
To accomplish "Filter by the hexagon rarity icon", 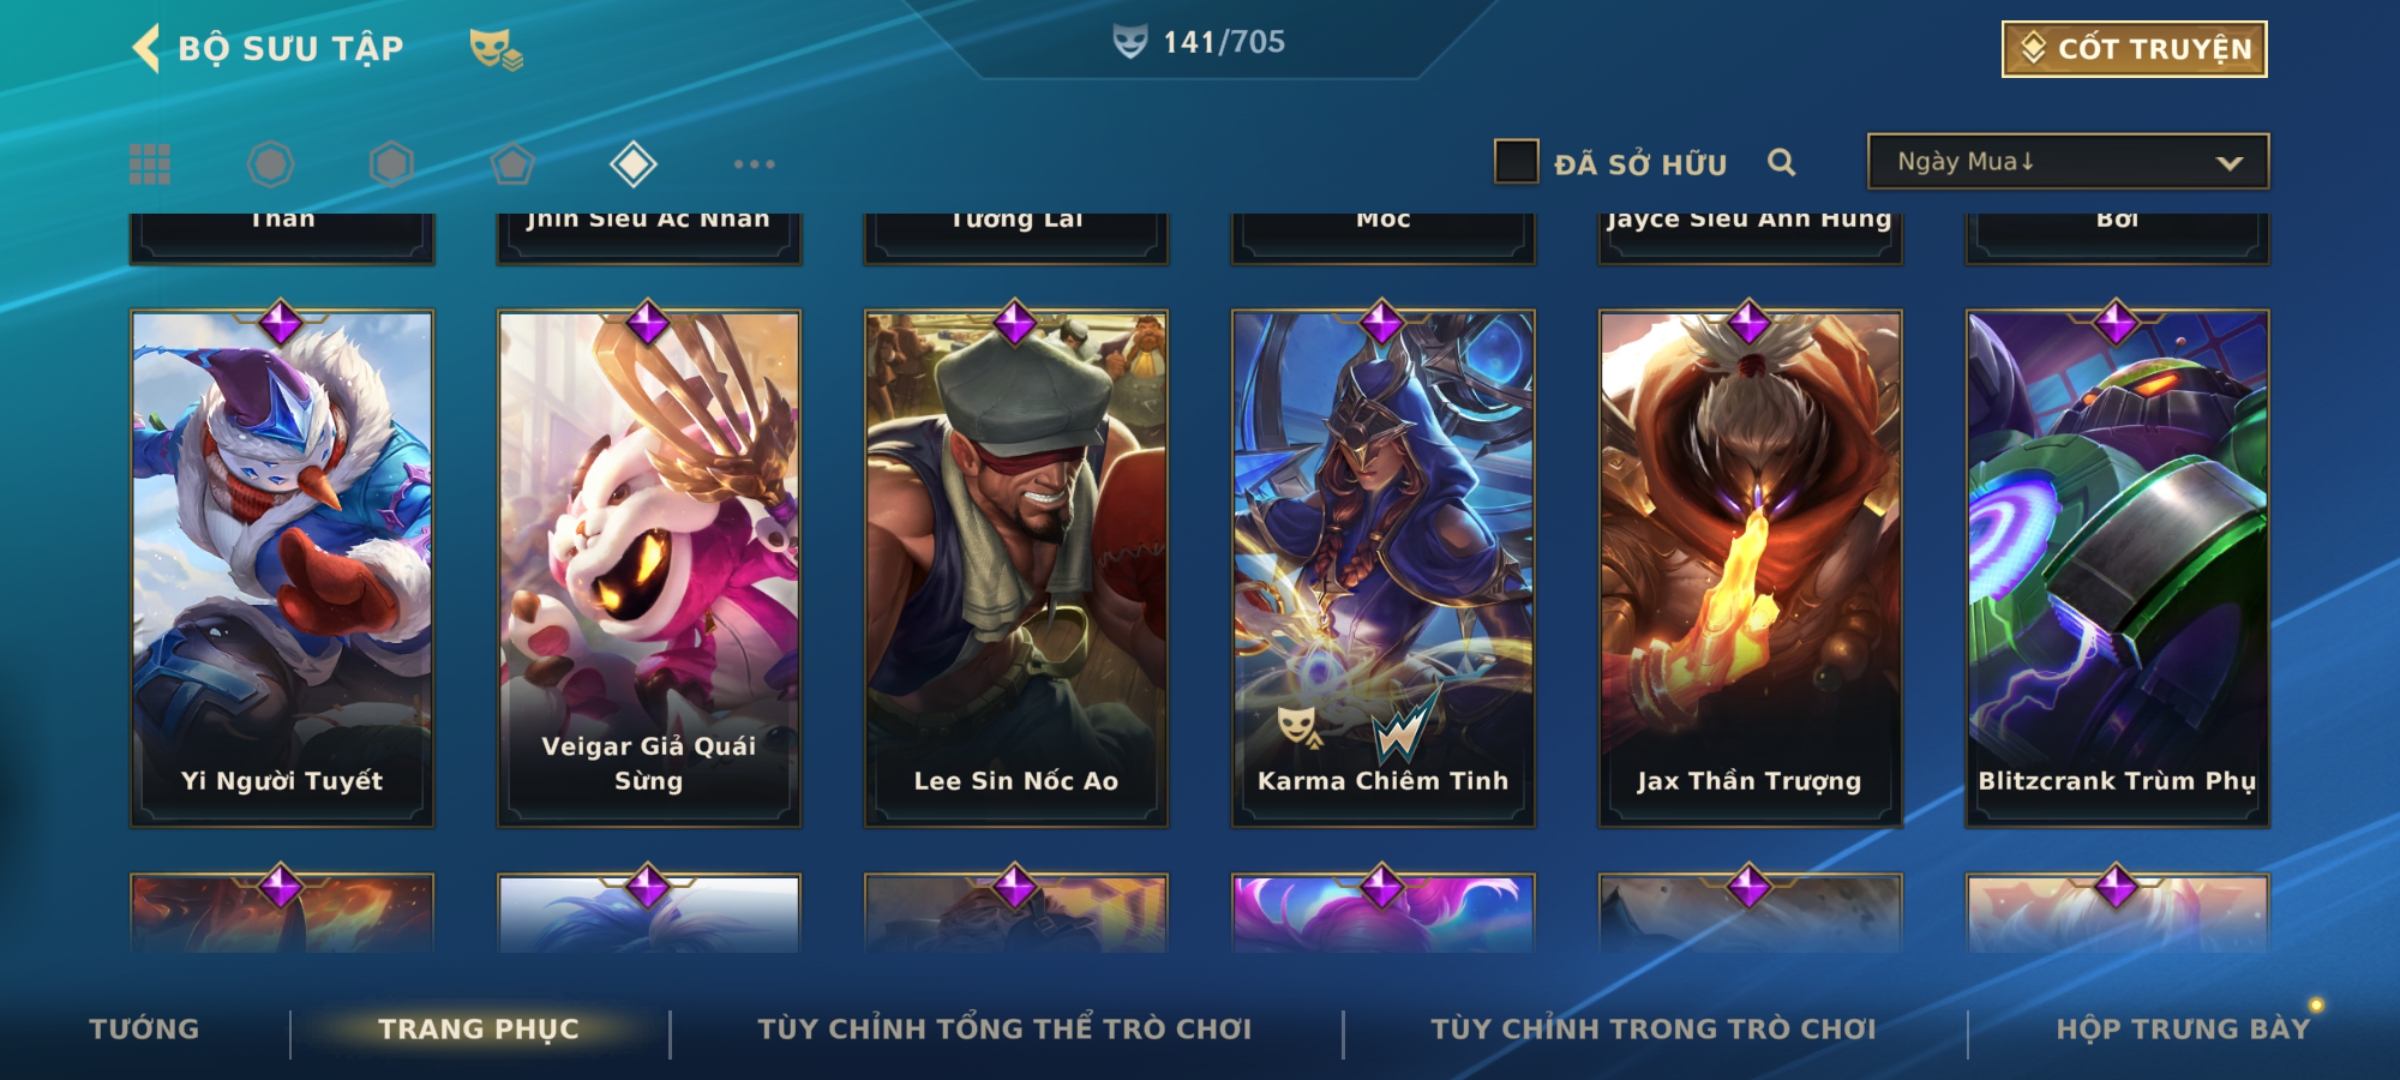I will pyautogui.click(x=391, y=164).
